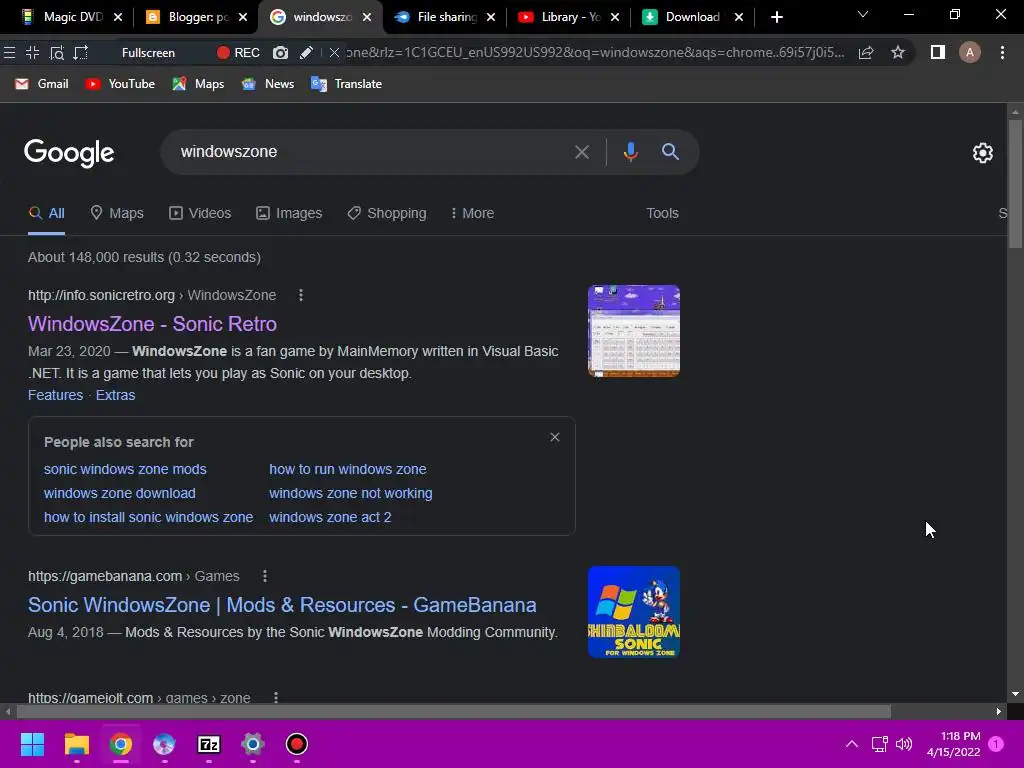Open options for sonicretro.org result
Screen dimensions: 1024x768
[300, 295]
